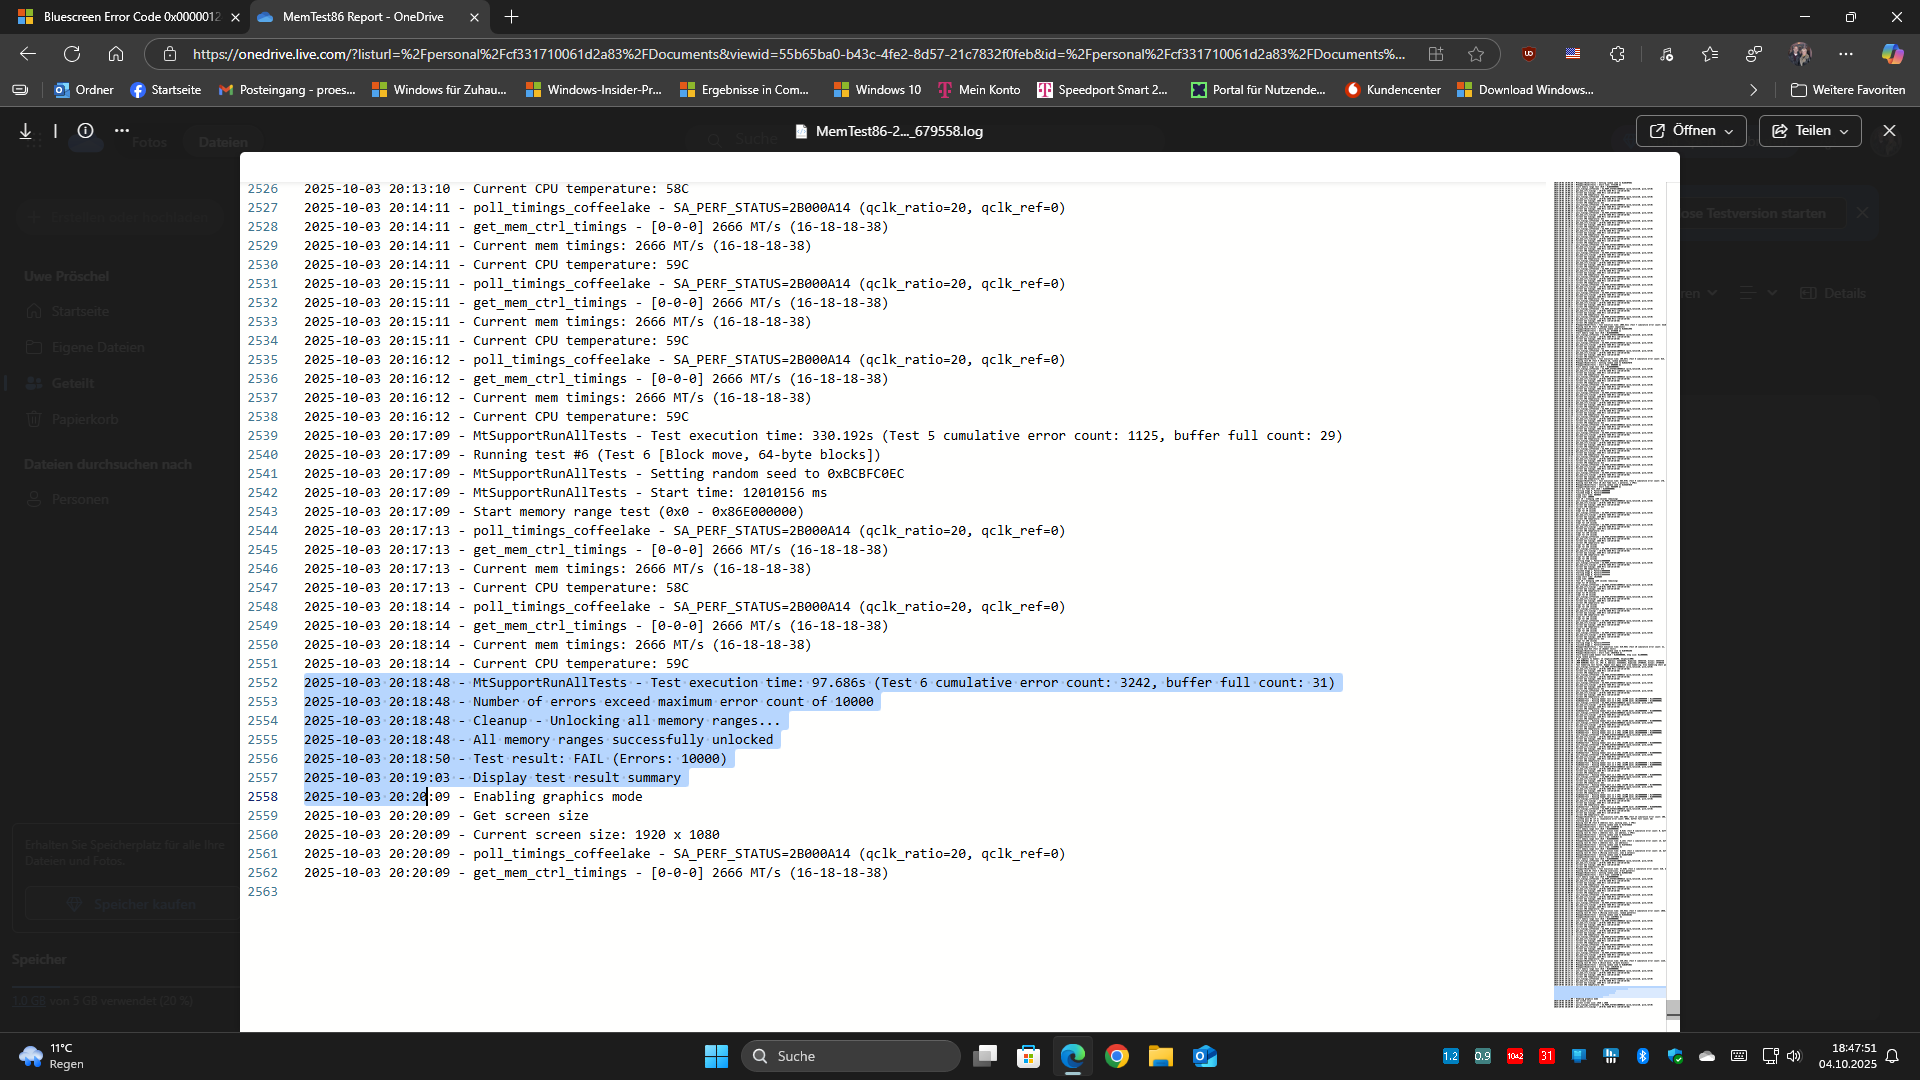Open the 1 GB storage usage link
1920x1080 pixels.
click(x=30, y=1000)
